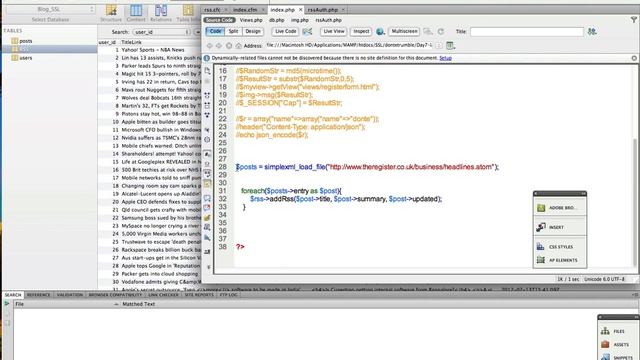Open the Adobe BrowserLab panel
This screenshot has height=360, width=640.
(560, 208)
